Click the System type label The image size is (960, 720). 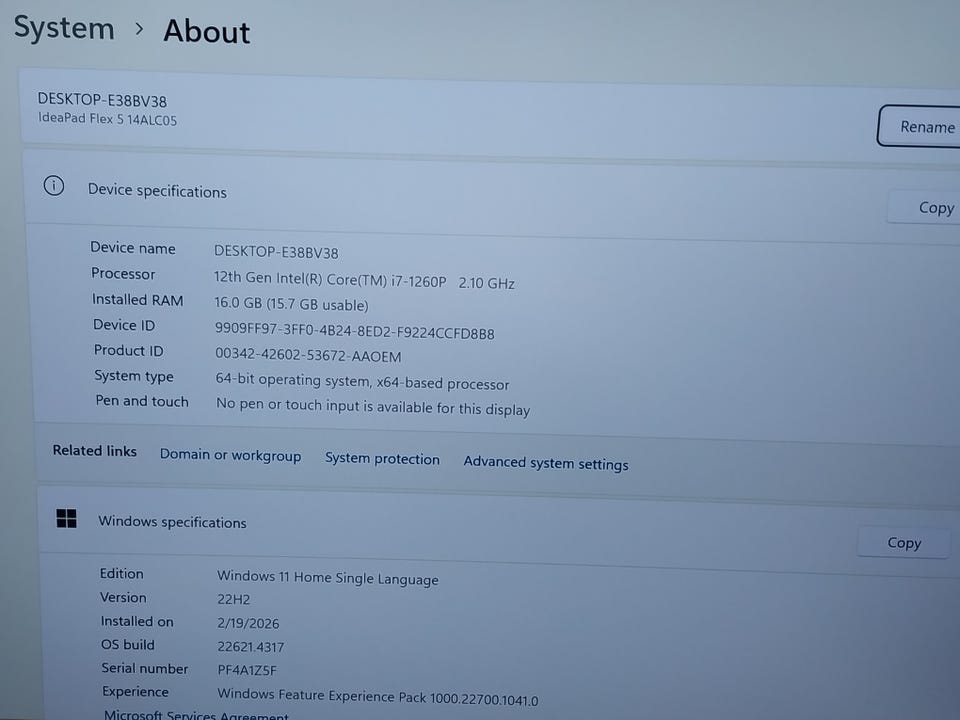(133, 376)
